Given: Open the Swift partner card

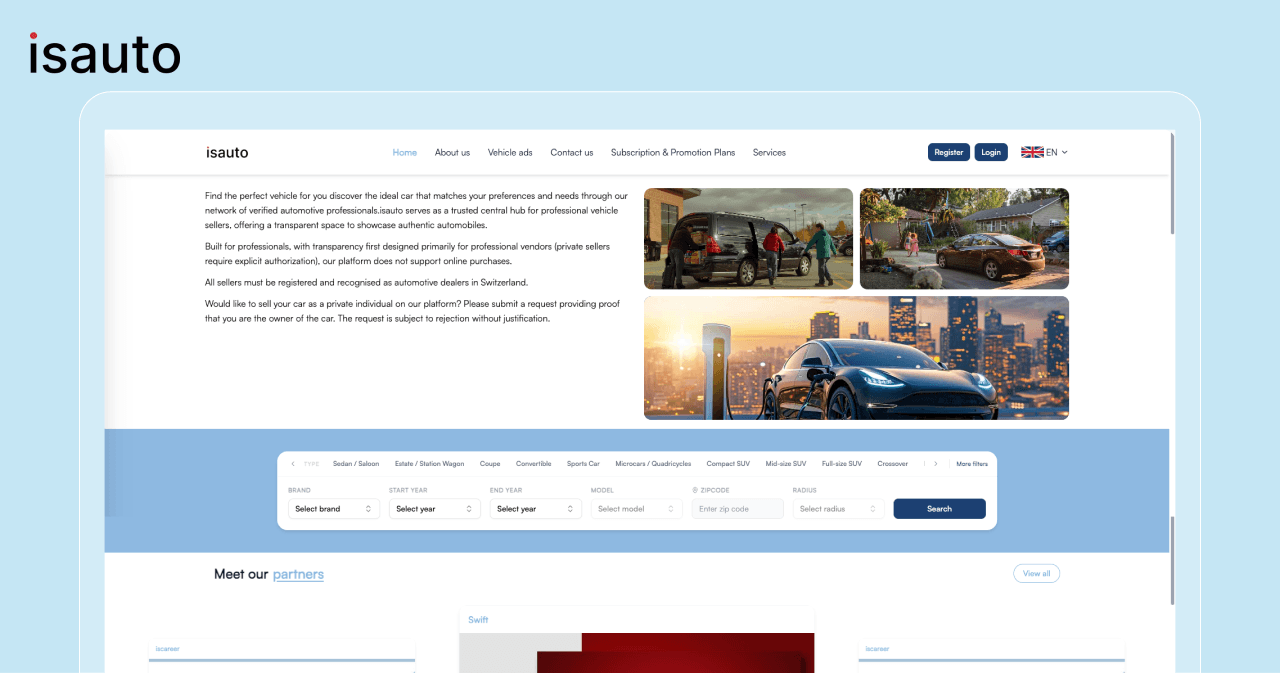Looking at the screenshot, I should (x=637, y=640).
